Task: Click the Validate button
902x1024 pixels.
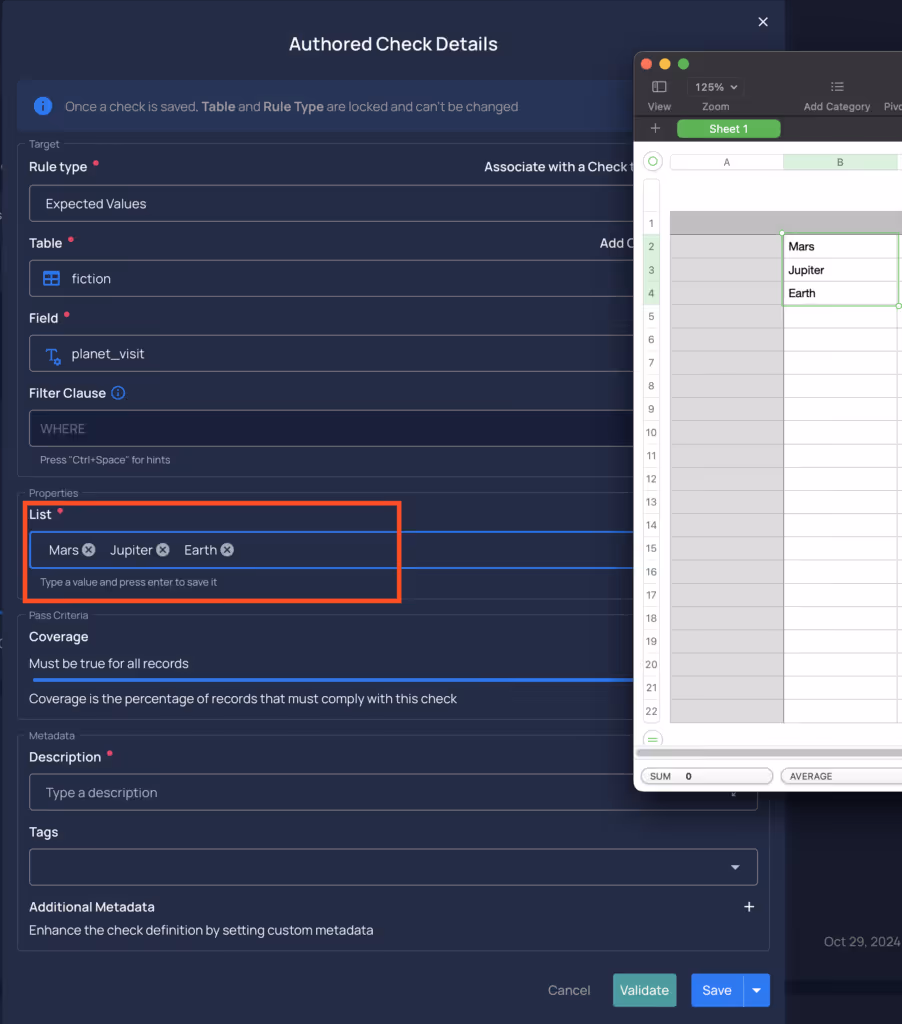Action: 644,991
